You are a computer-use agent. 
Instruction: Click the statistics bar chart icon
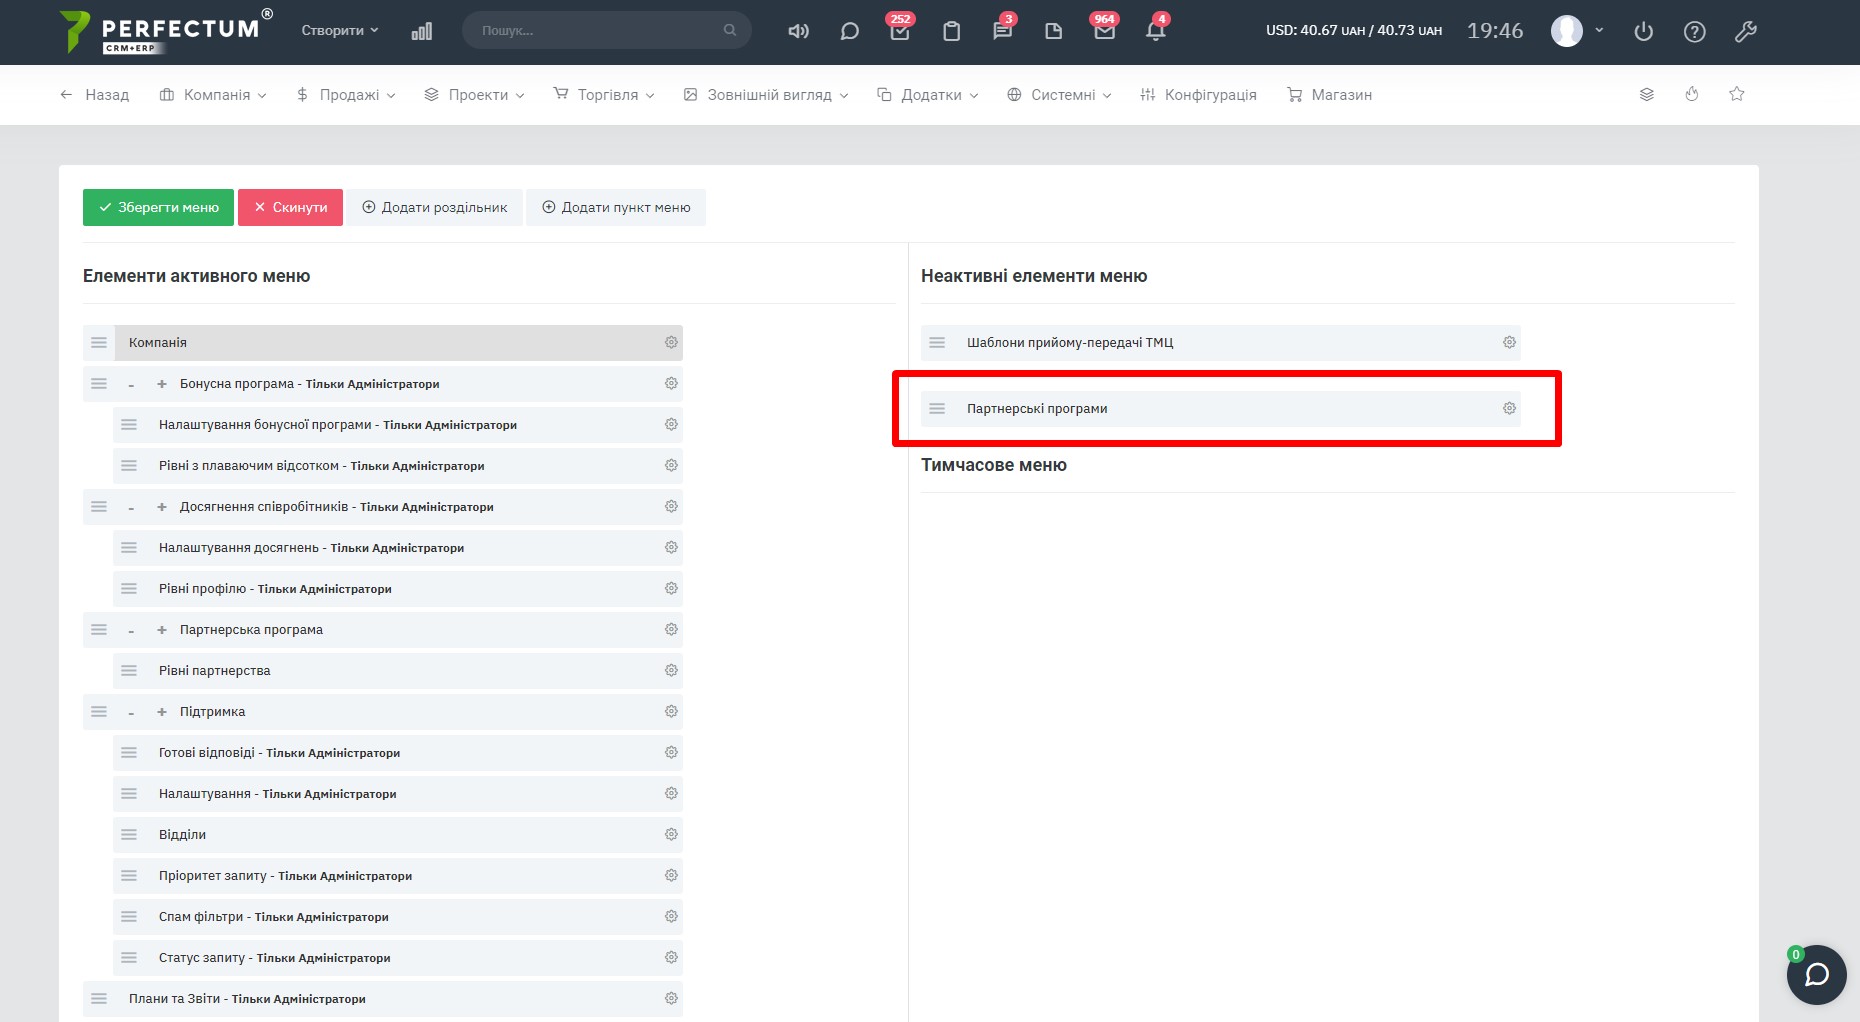421,31
